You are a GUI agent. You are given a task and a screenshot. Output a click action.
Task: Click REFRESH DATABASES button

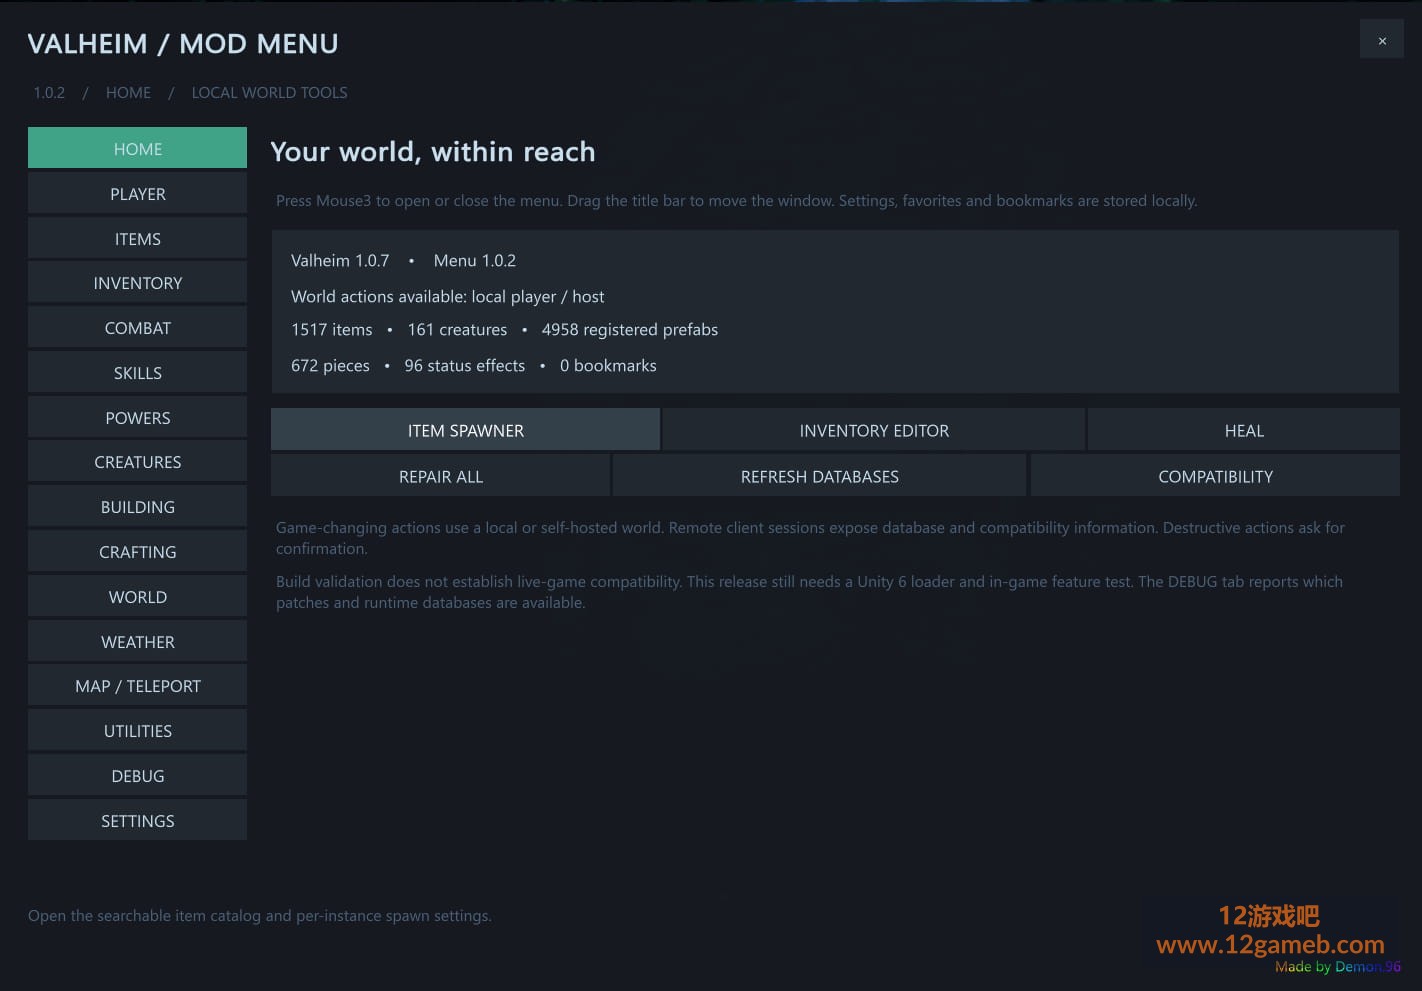[x=819, y=476]
